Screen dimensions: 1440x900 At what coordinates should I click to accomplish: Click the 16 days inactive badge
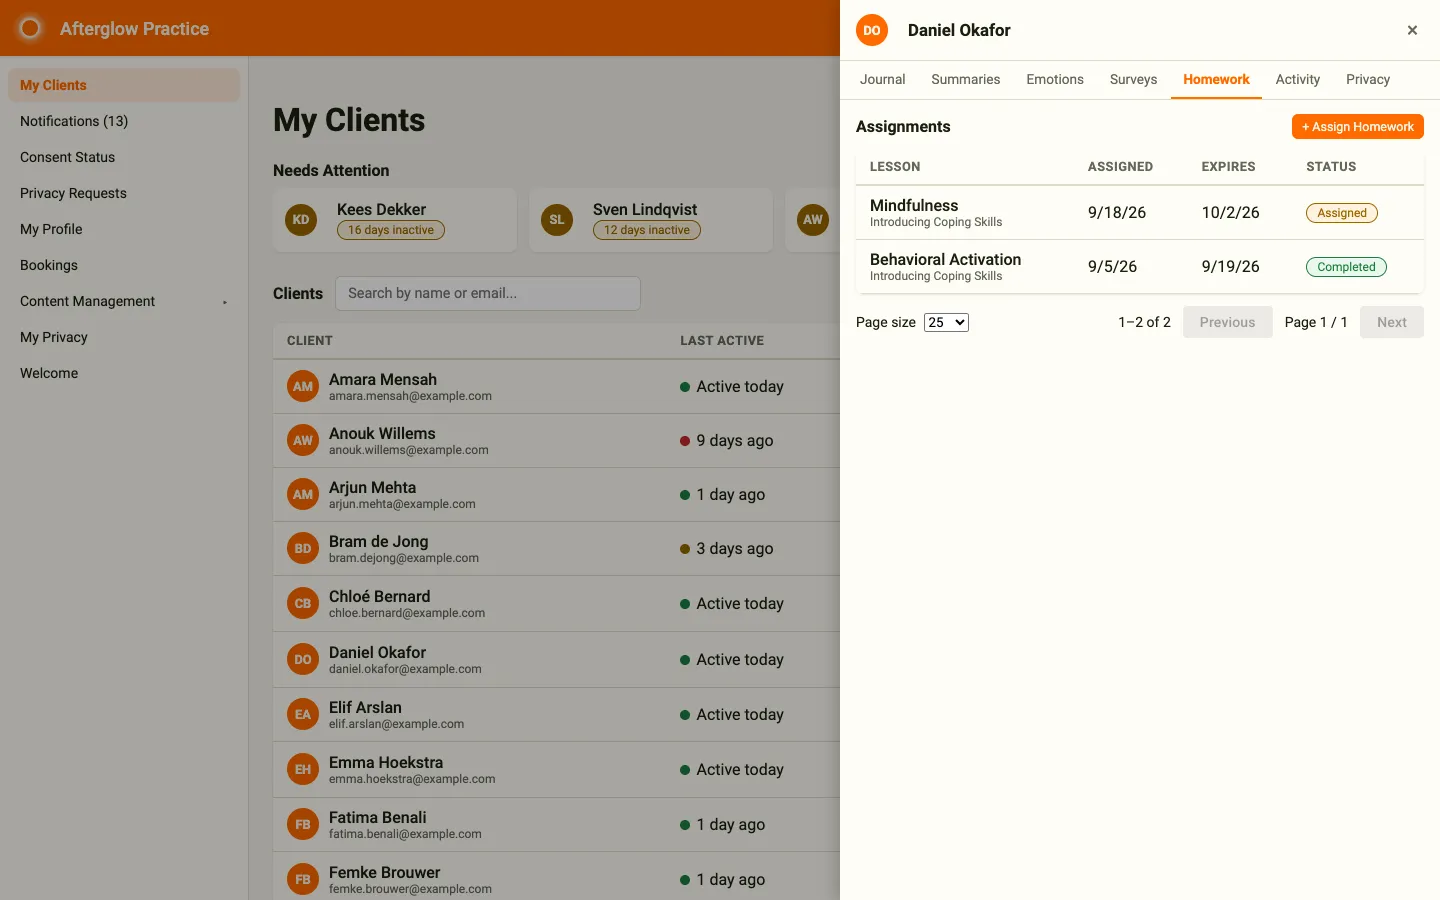coord(391,230)
